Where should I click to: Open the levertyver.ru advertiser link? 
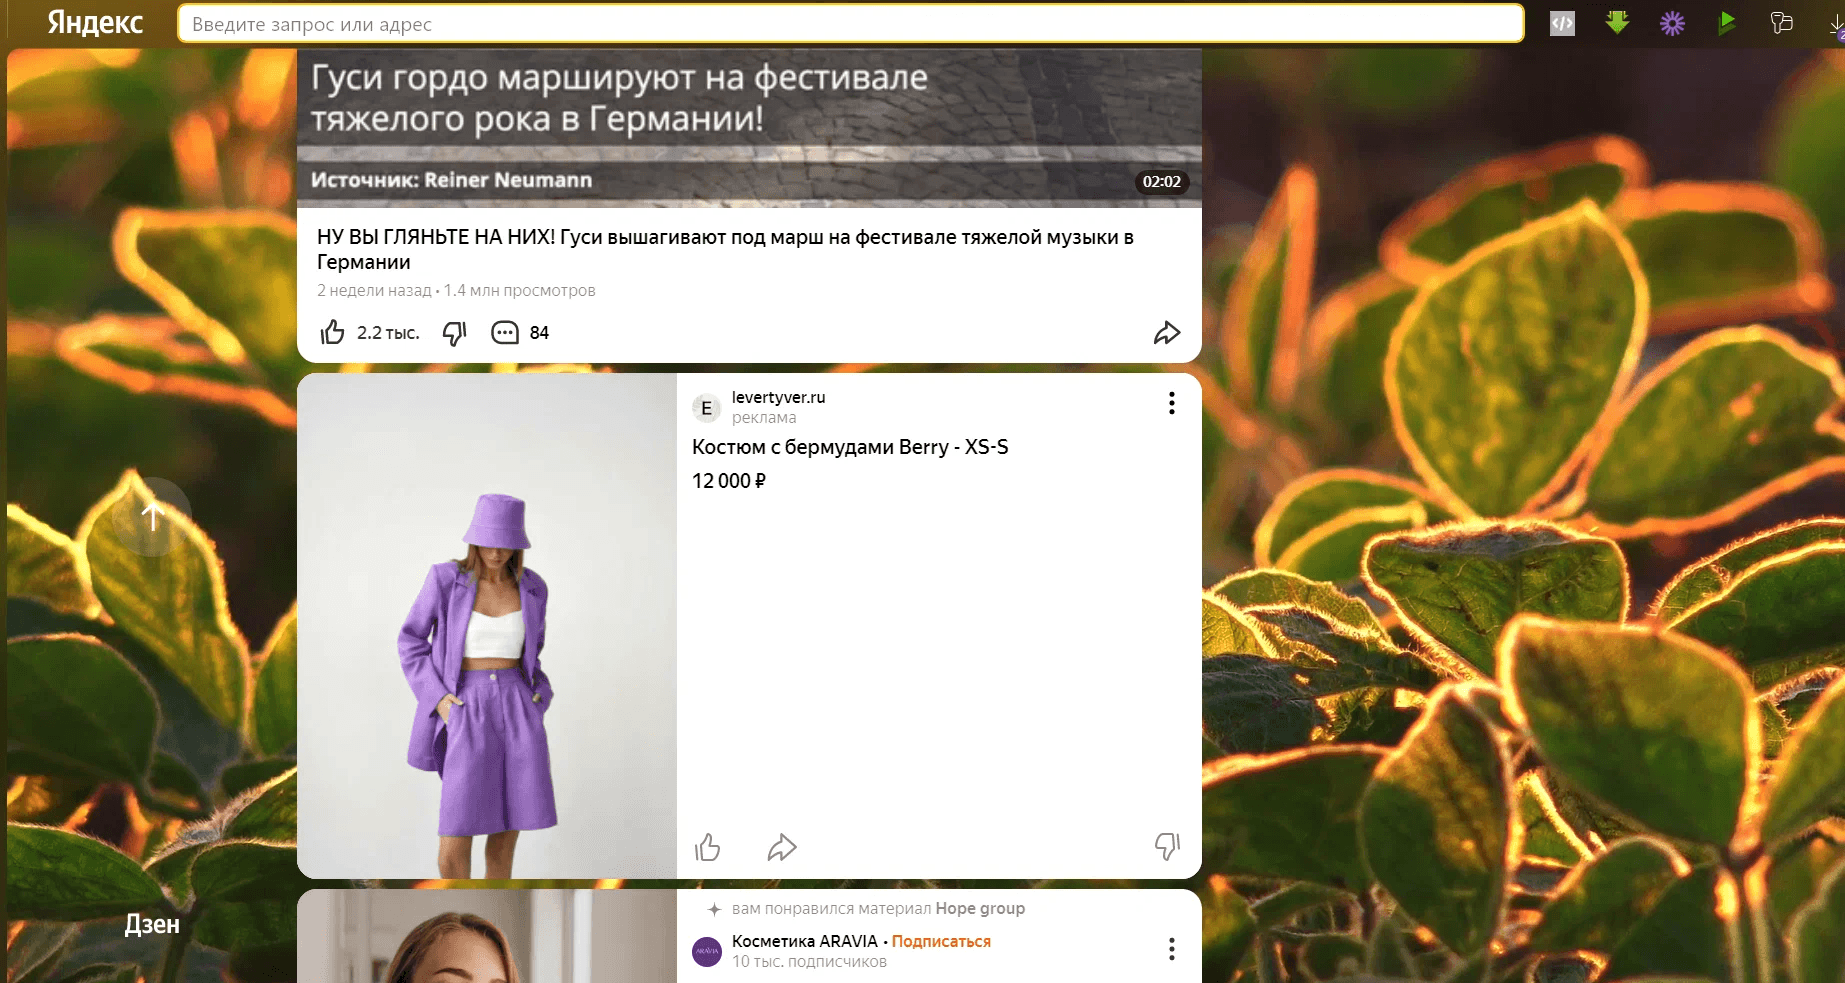pyautogui.click(x=778, y=397)
